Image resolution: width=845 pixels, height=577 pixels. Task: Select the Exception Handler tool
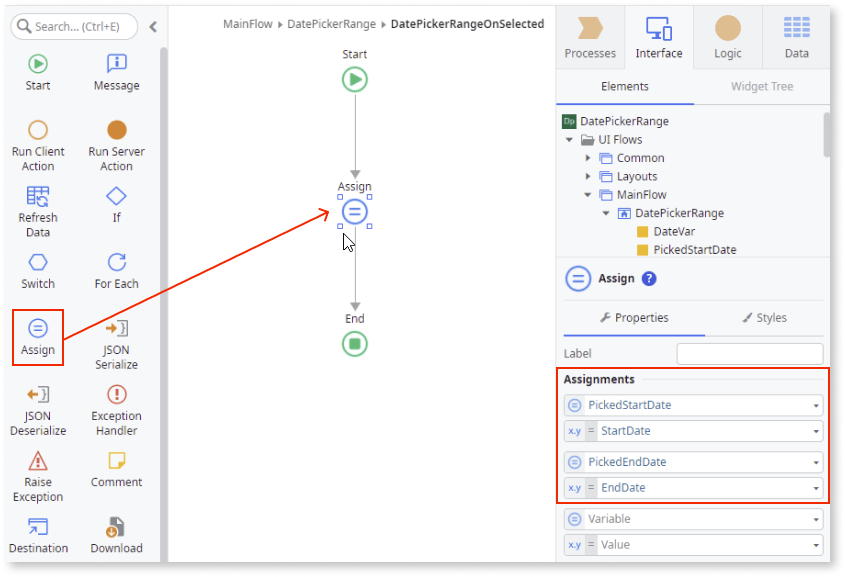pyautogui.click(x=115, y=407)
